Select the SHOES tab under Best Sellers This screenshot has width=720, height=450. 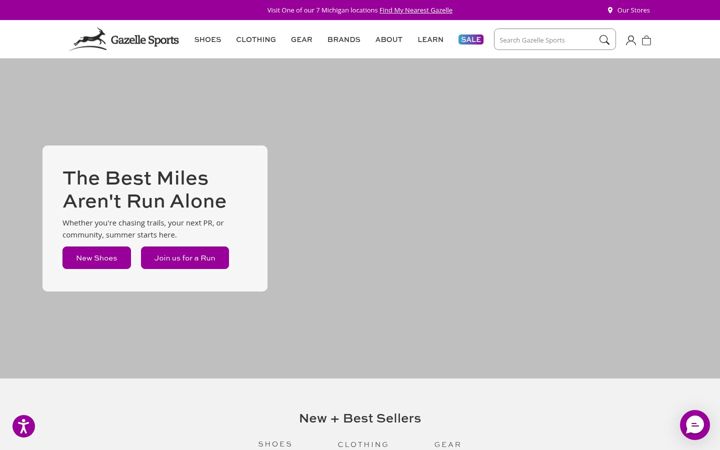pos(275,444)
